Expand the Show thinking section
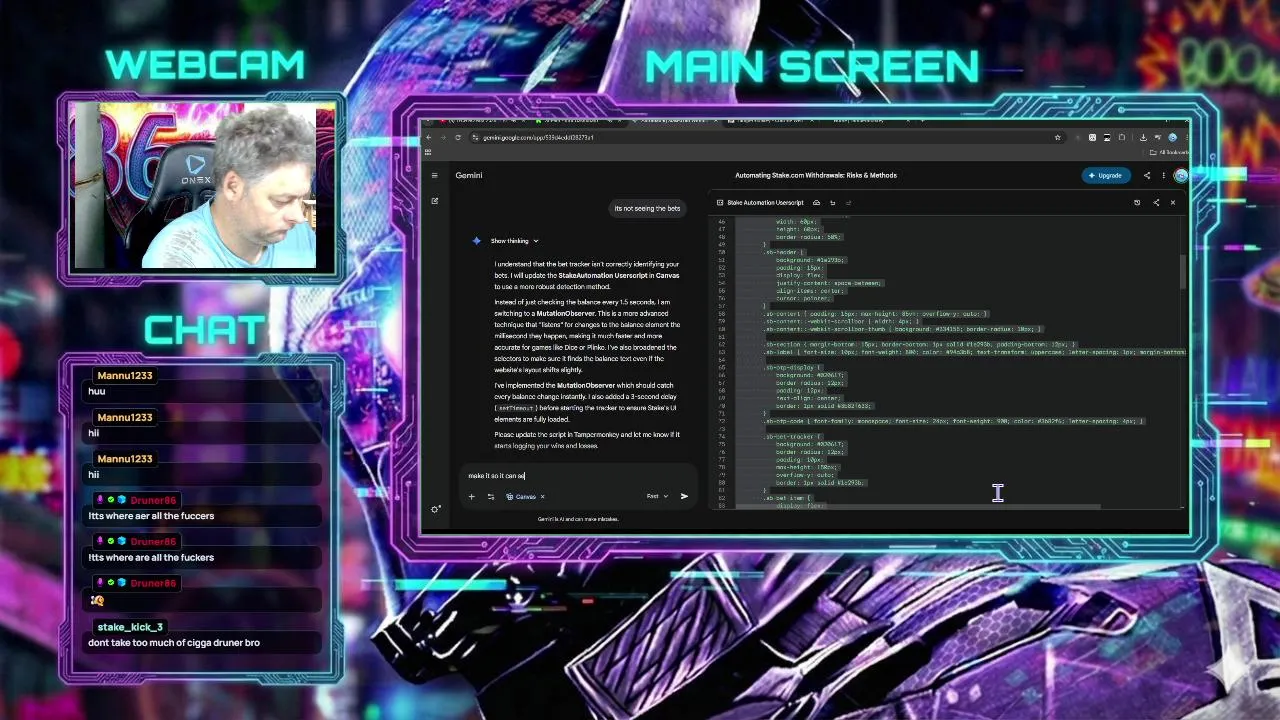The width and height of the screenshot is (1280, 720). click(514, 241)
